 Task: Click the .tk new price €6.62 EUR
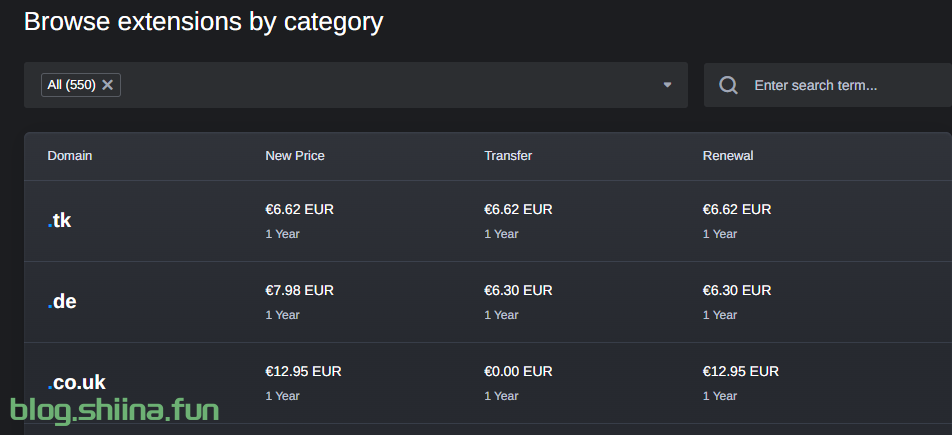point(299,210)
